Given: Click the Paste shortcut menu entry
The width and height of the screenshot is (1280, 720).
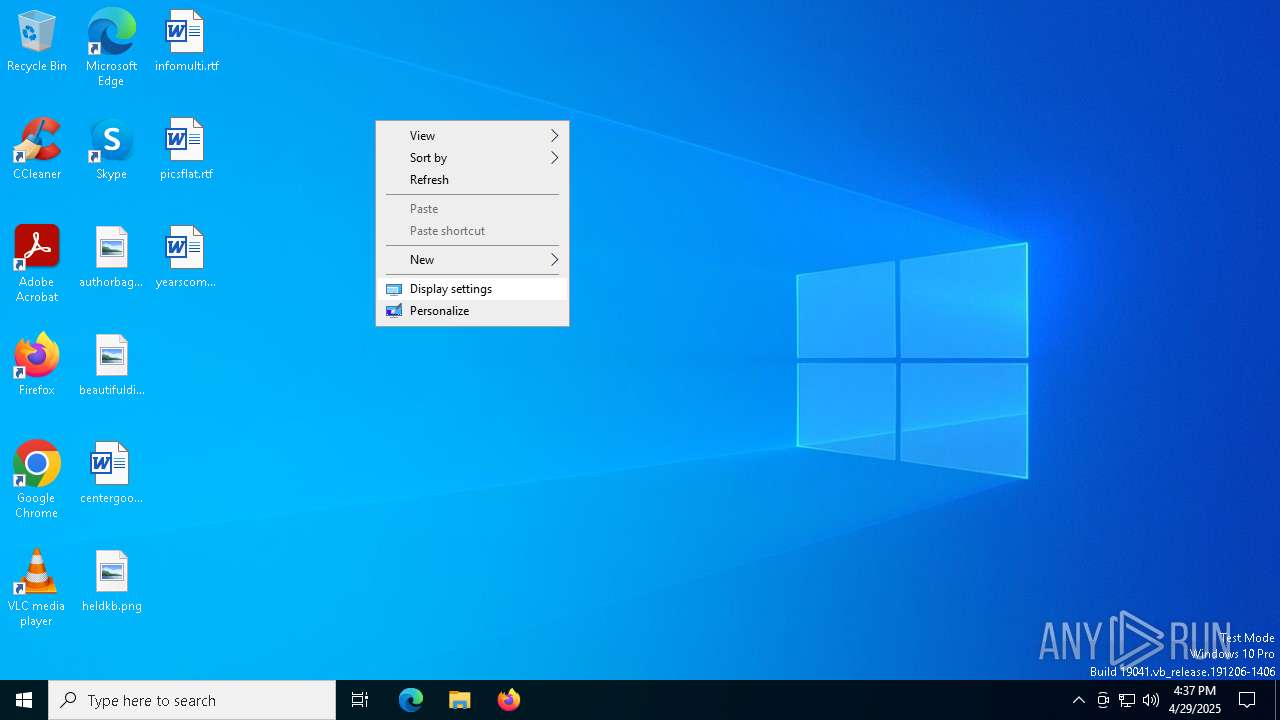Looking at the screenshot, I should tap(472, 231).
